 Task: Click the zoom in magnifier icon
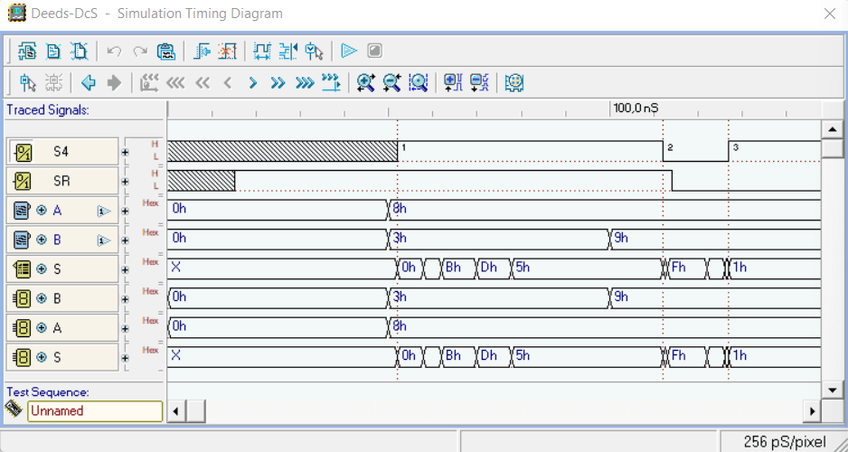click(366, 83)
